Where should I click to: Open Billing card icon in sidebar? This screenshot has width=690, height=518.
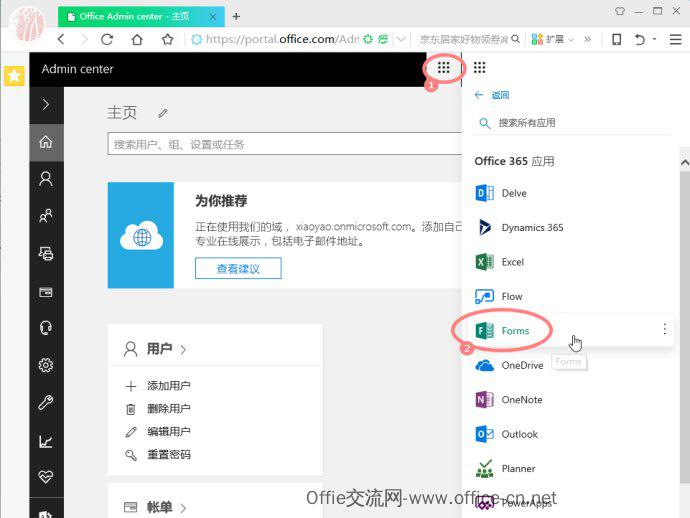click(46, 292)
